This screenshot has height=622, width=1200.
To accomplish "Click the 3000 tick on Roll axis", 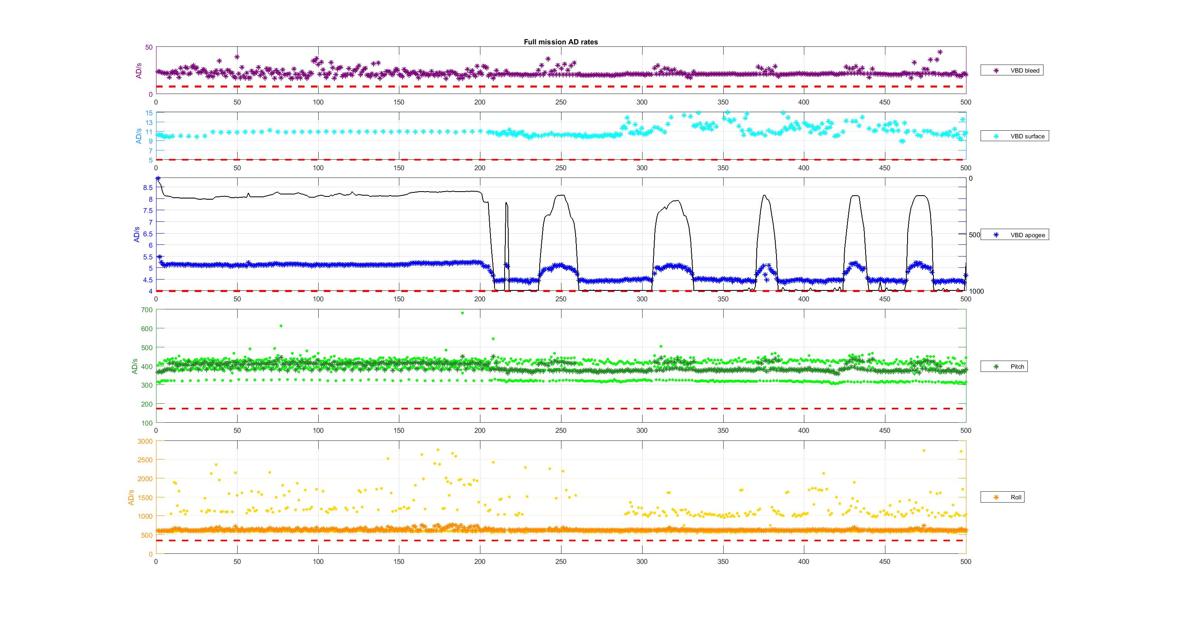I will click(145, 441).
